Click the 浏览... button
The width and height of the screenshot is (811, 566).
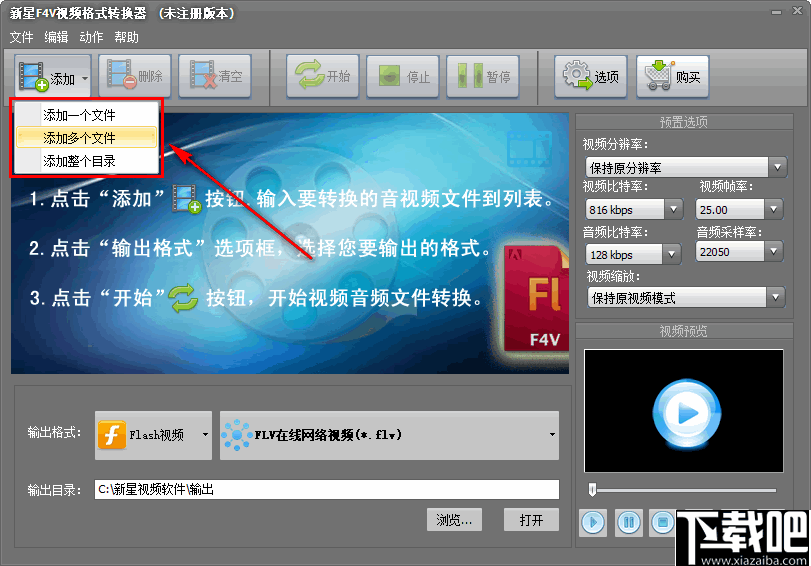pos(454,520)
